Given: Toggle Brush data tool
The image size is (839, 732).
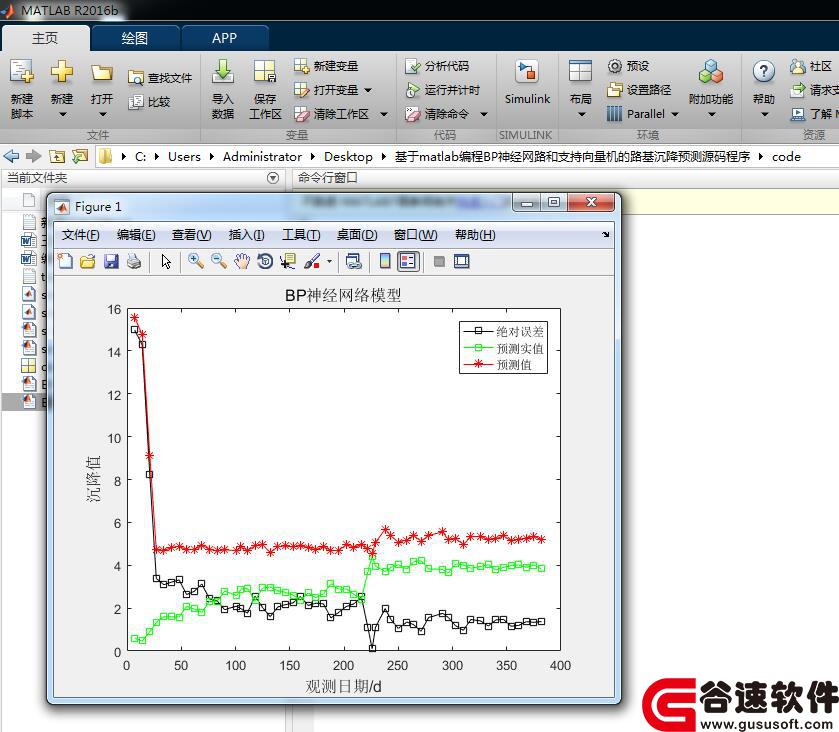Looking at the screenshot, I should [312, 261].
